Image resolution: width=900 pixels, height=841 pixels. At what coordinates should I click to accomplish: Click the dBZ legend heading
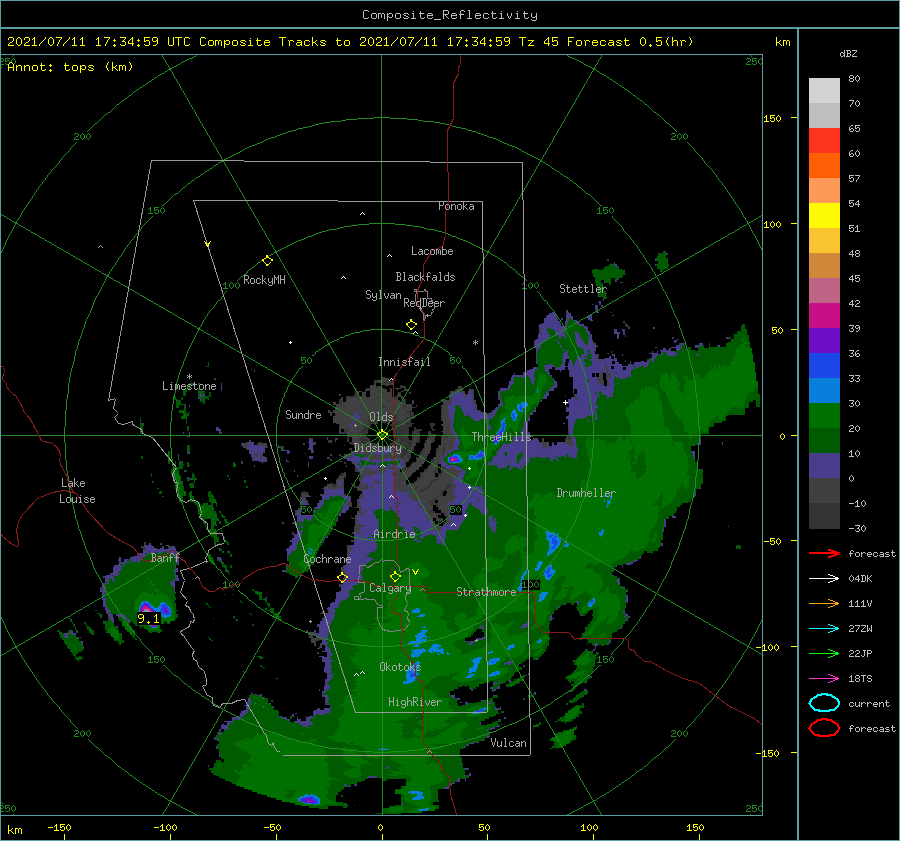(848, 53)
